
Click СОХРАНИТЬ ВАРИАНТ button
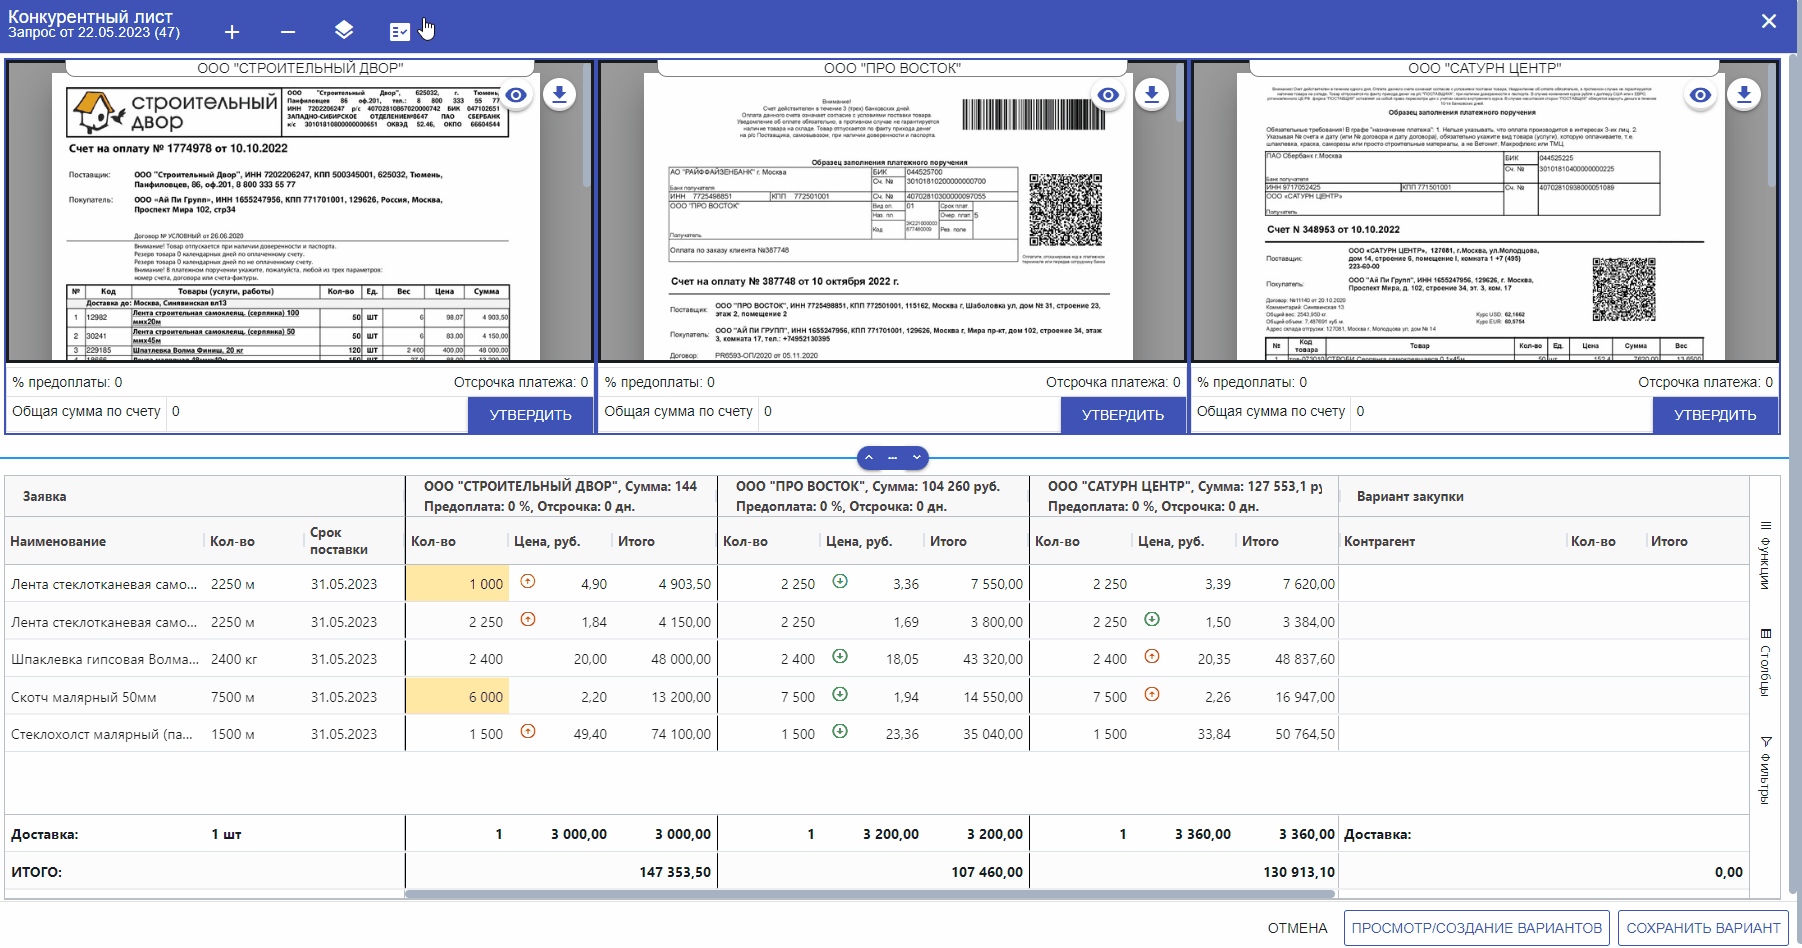(1703, 928)
